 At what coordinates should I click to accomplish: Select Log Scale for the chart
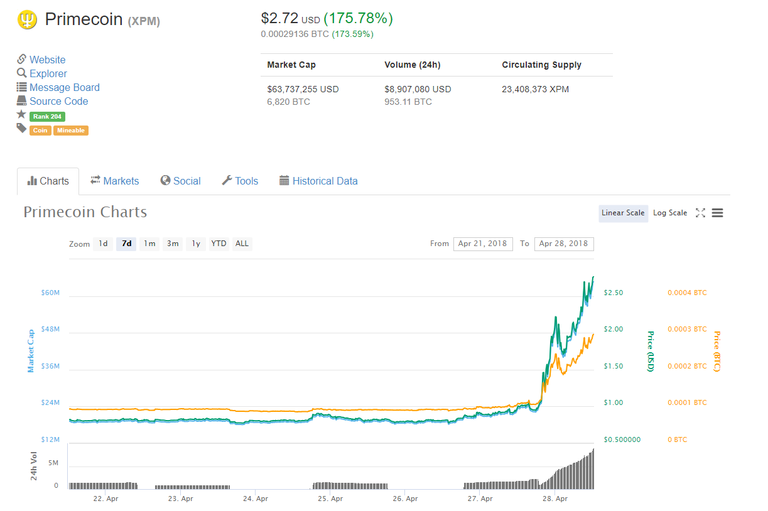tap(670, 213)
